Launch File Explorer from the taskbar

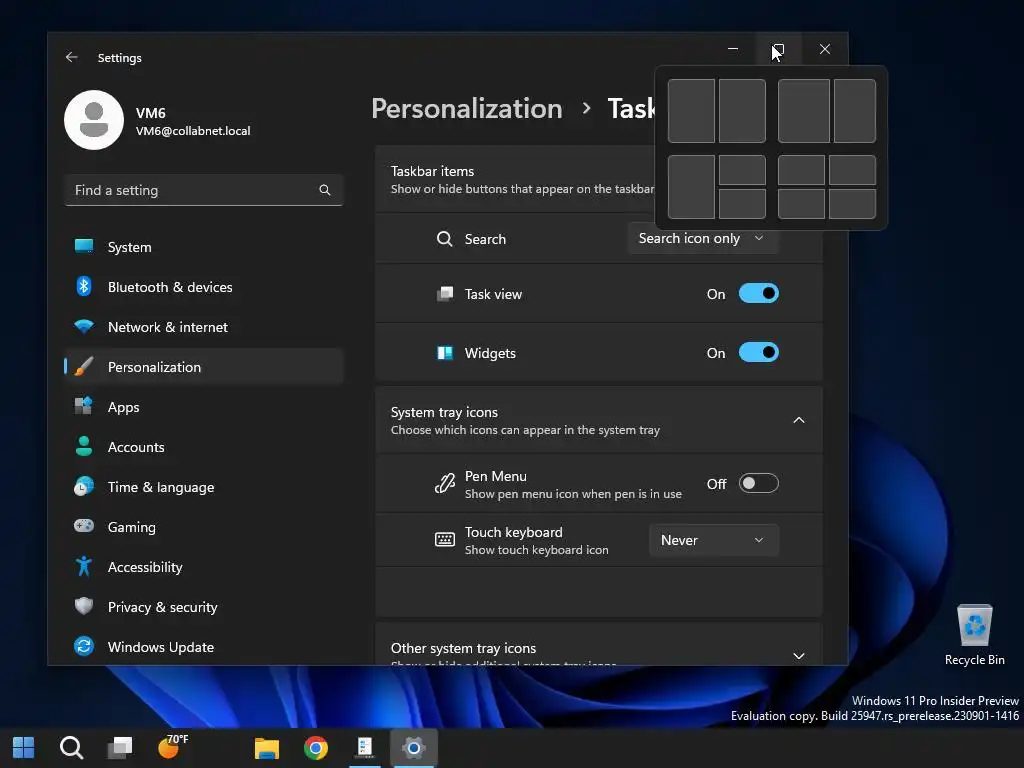pos(266,747)
